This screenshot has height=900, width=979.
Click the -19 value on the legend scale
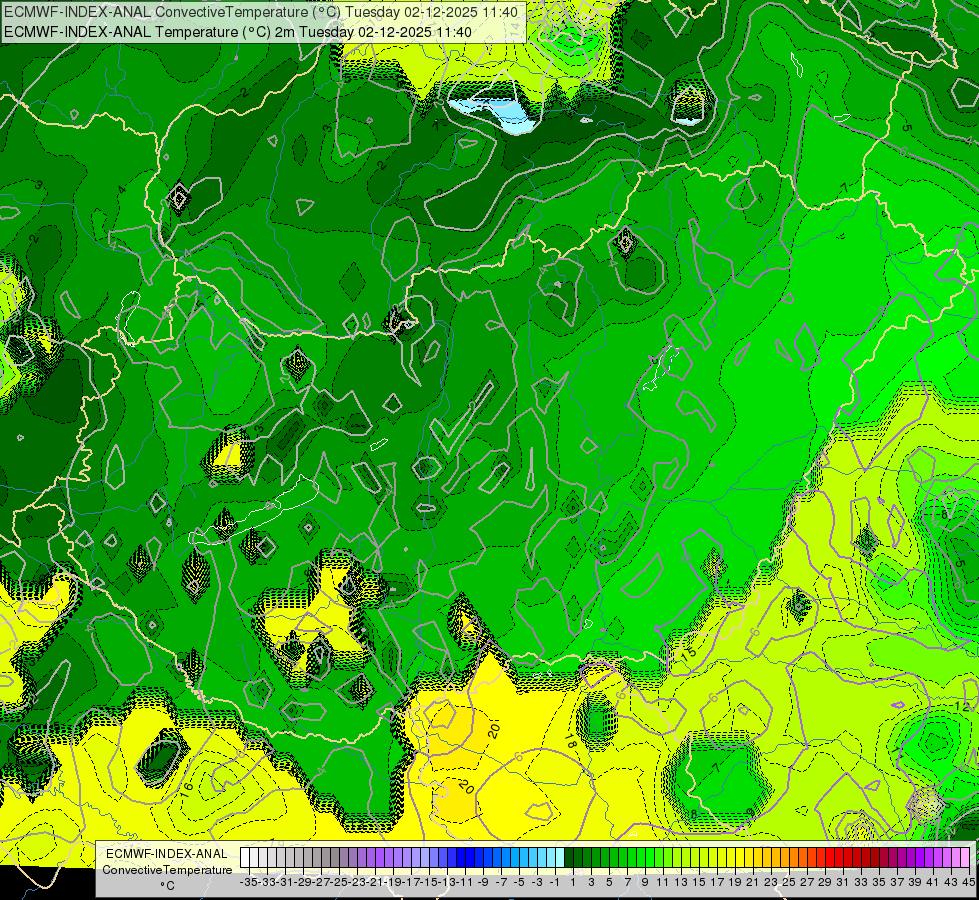(393, 882)
